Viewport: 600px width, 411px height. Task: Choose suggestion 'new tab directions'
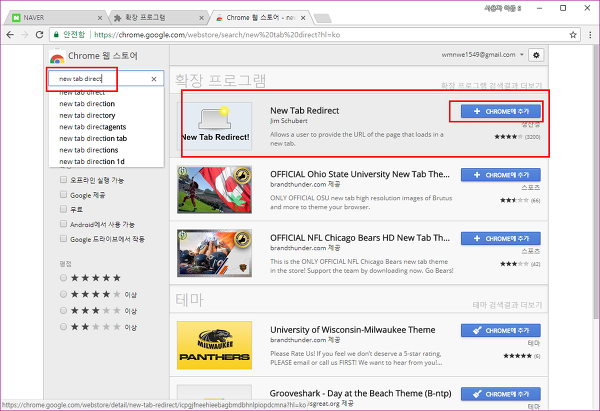coord(88,150)
